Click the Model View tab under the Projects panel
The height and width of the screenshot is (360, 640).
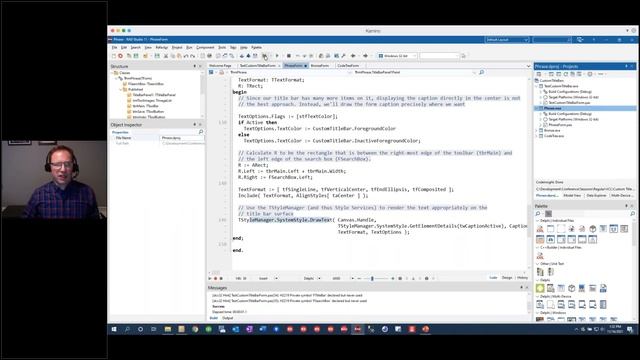[572, 196]
